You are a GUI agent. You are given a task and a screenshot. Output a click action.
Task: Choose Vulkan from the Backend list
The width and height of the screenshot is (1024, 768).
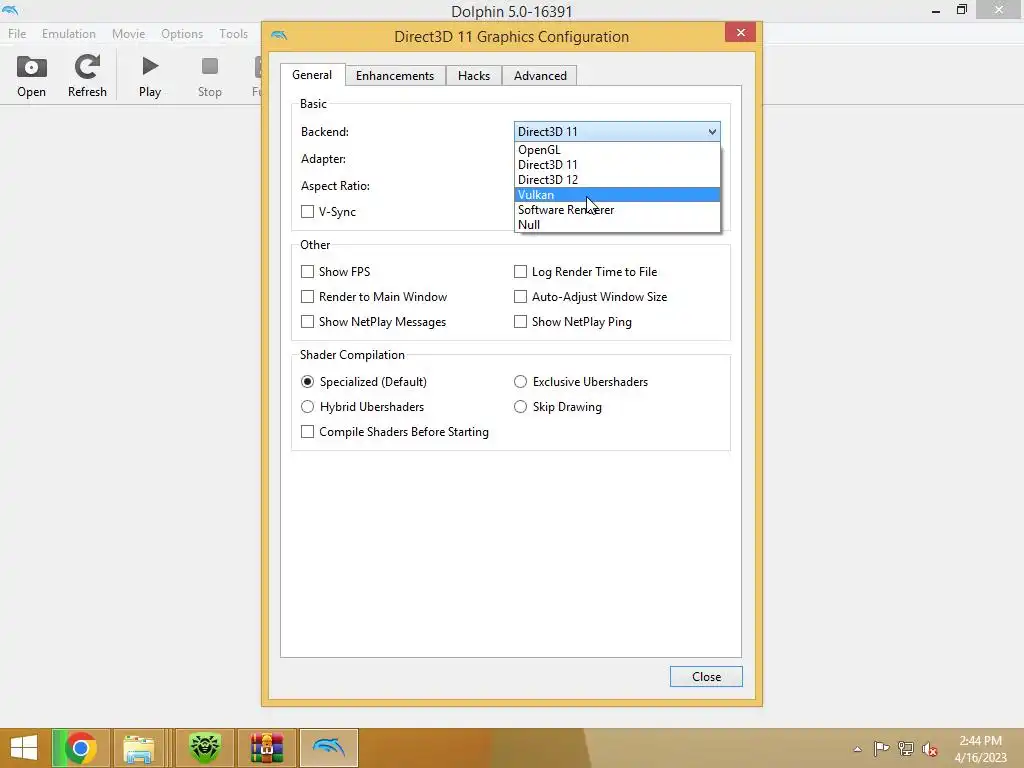point(617,195)
